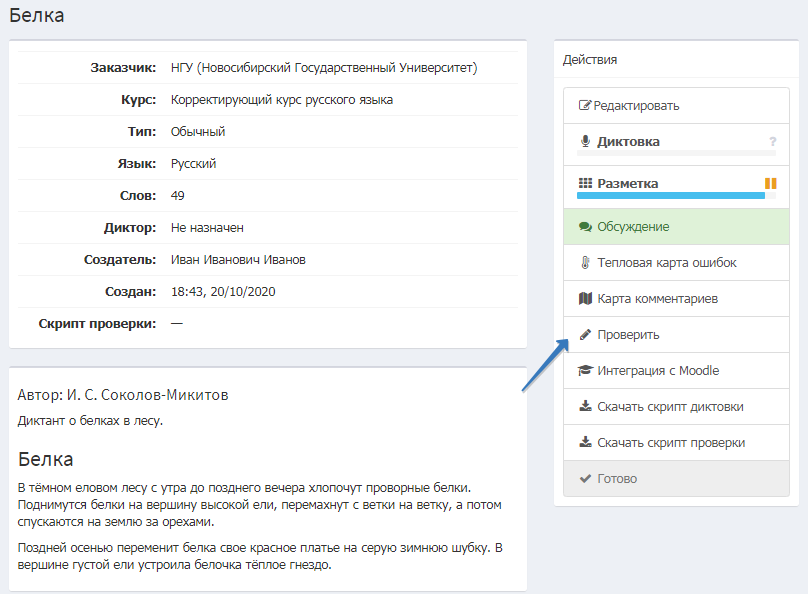
Task: Click the graduation cap icon for Moodle
Action: coord(585,371)
